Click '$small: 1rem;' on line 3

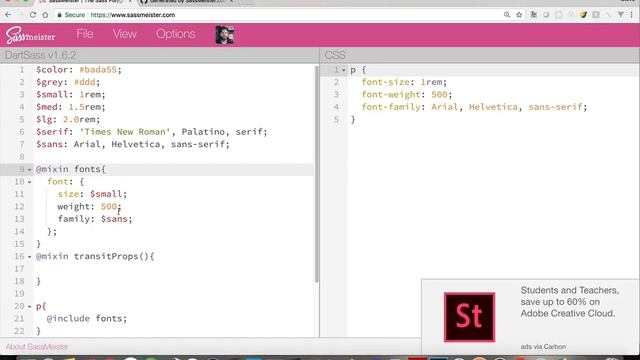pos(71,95)
